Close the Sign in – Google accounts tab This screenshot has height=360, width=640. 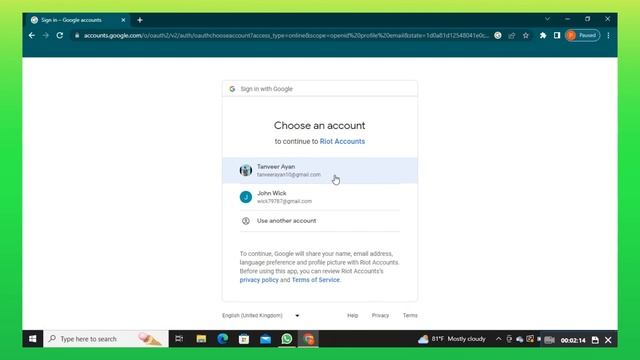(x=123, y=20)
